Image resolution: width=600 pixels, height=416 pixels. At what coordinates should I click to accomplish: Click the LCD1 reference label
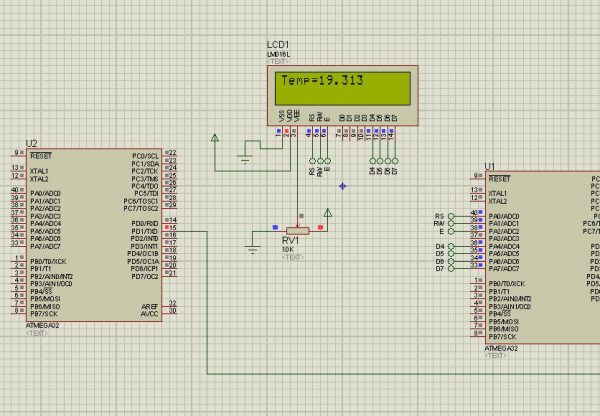277,45
